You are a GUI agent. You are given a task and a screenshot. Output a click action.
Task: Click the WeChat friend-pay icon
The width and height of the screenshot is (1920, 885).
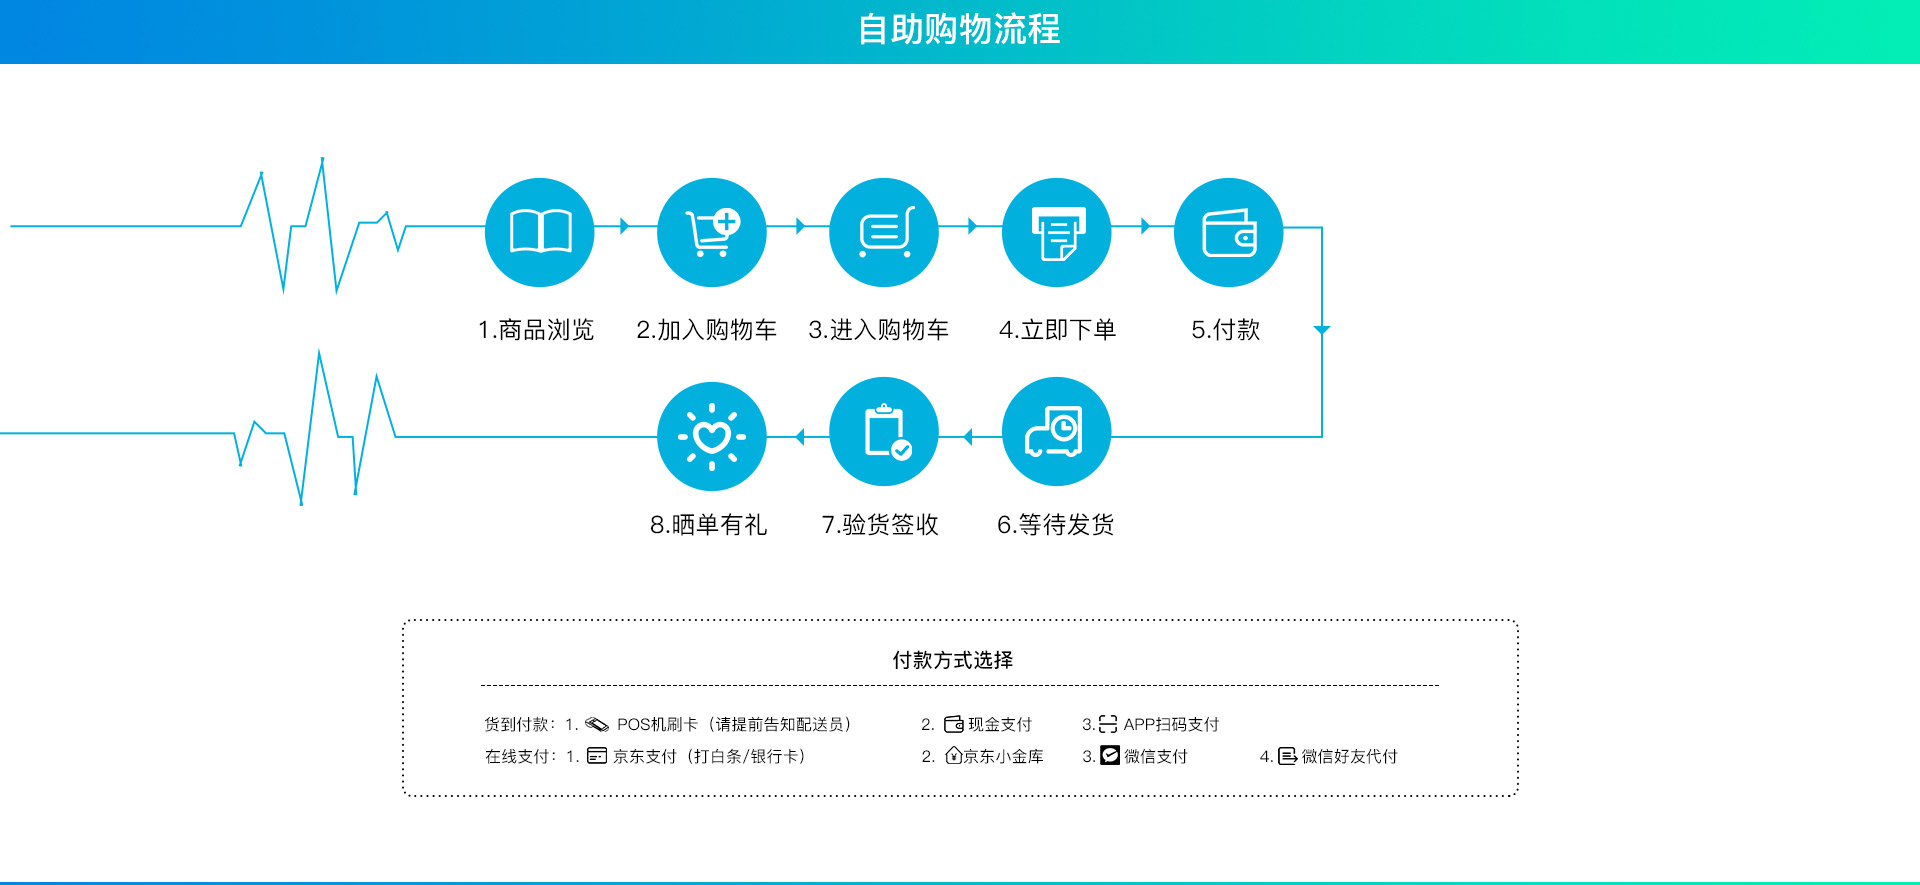(1288, 756)
